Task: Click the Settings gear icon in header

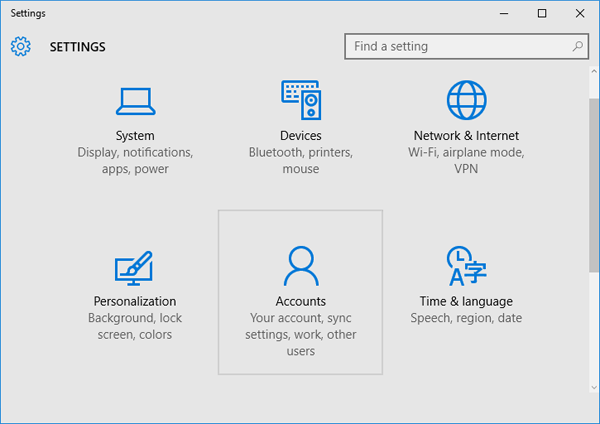Action: [x=21, y=47]
